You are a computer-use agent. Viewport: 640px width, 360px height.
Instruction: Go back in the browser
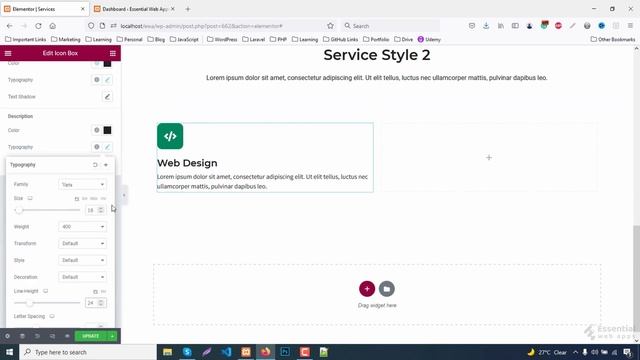[9, 26]
